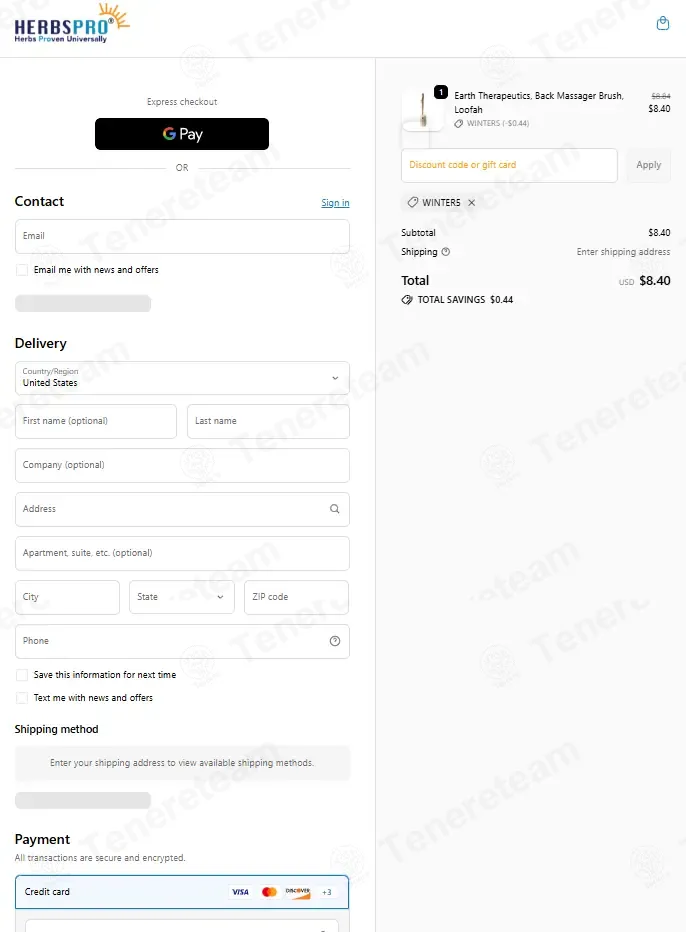Click the HerbsPro logo
Screen dimensions: 686x932
pos(72,23)
